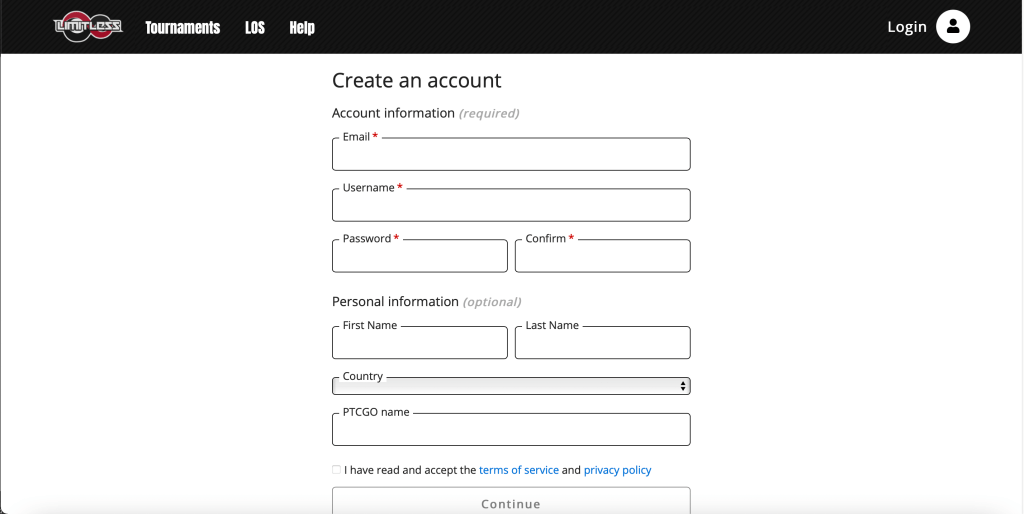The width and height of the screenshot is (1024, 514).
Task: Click the Last Name input
Action: pyautogui.click(x=602, y=344)
